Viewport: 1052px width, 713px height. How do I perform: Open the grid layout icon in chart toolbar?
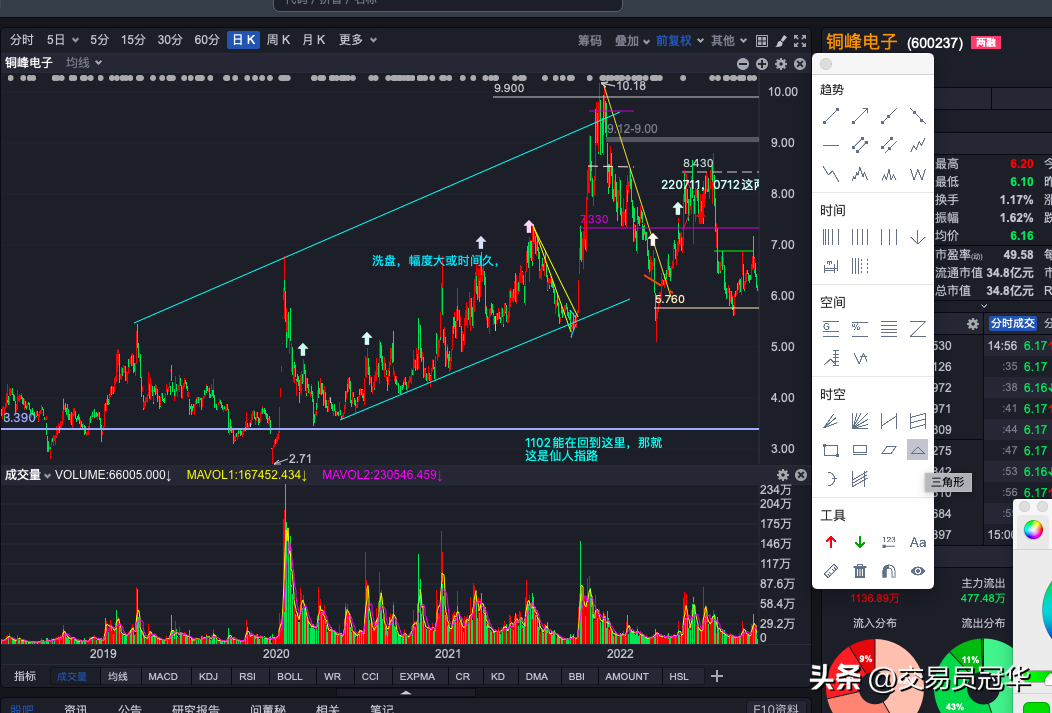coord(761,41)
